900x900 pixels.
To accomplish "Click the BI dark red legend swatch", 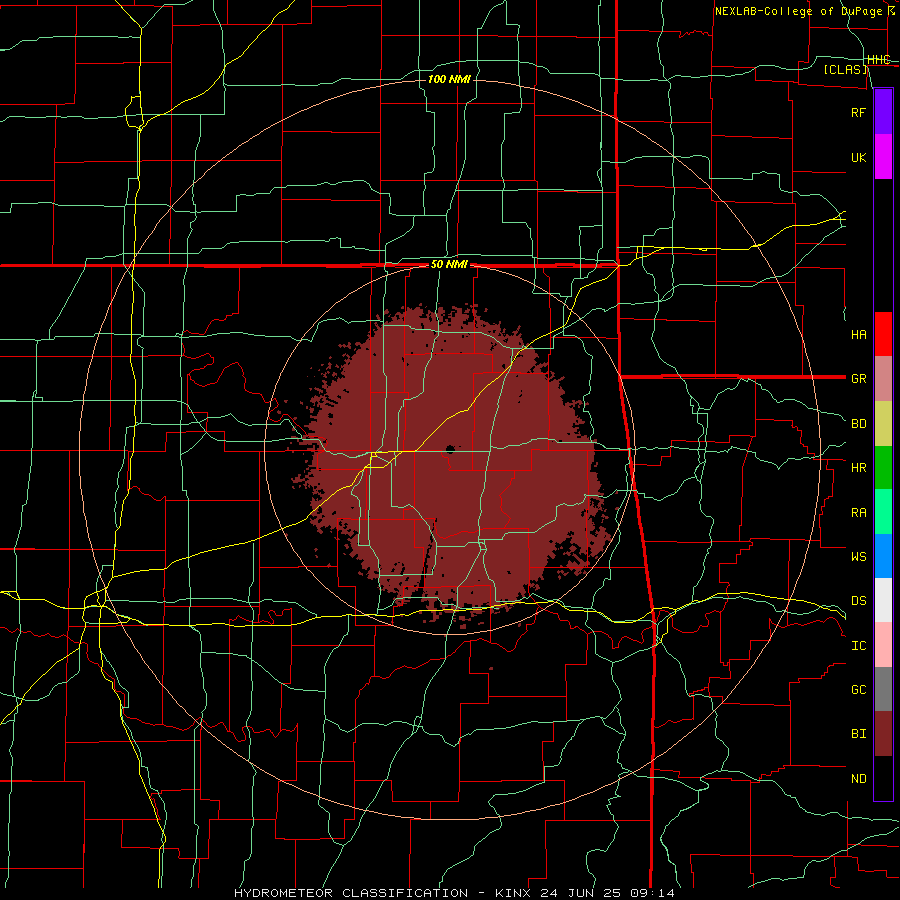I will 883,734.
